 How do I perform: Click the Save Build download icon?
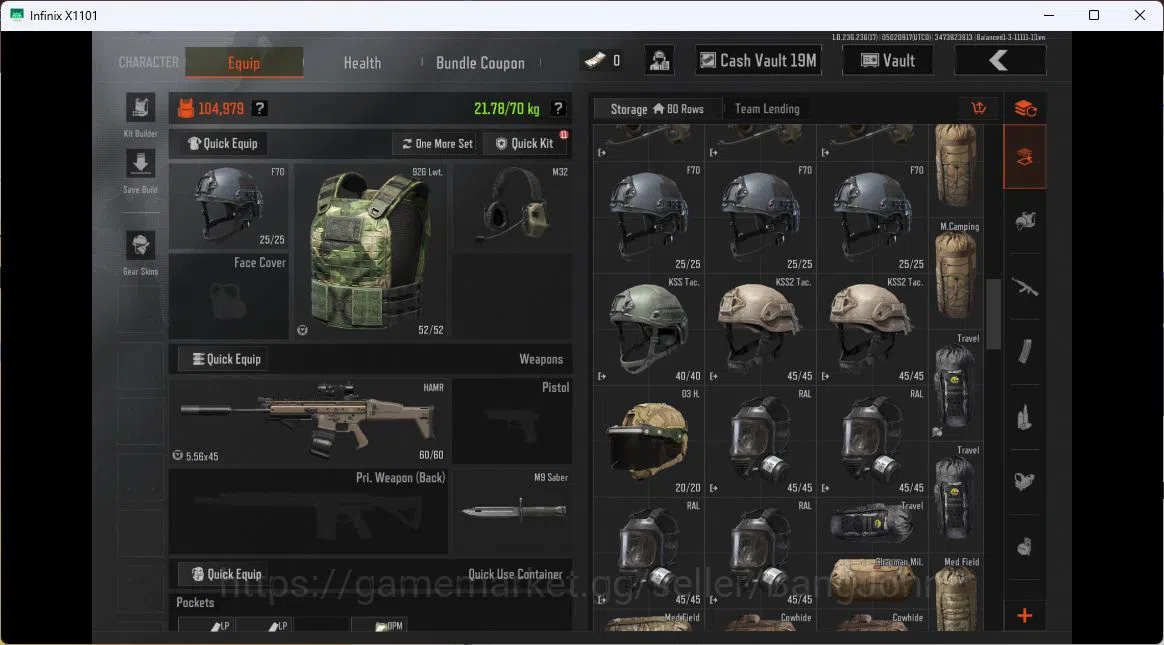(x=140, y=163)
